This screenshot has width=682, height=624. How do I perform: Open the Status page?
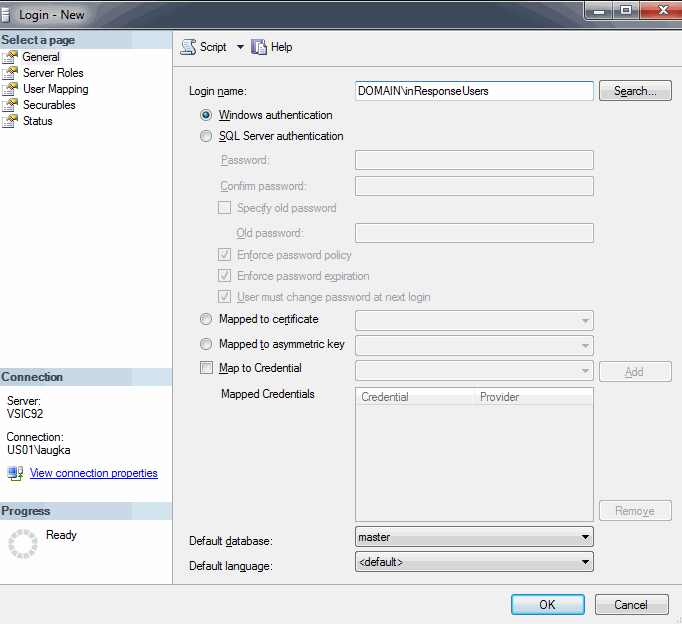click(37, 121)
